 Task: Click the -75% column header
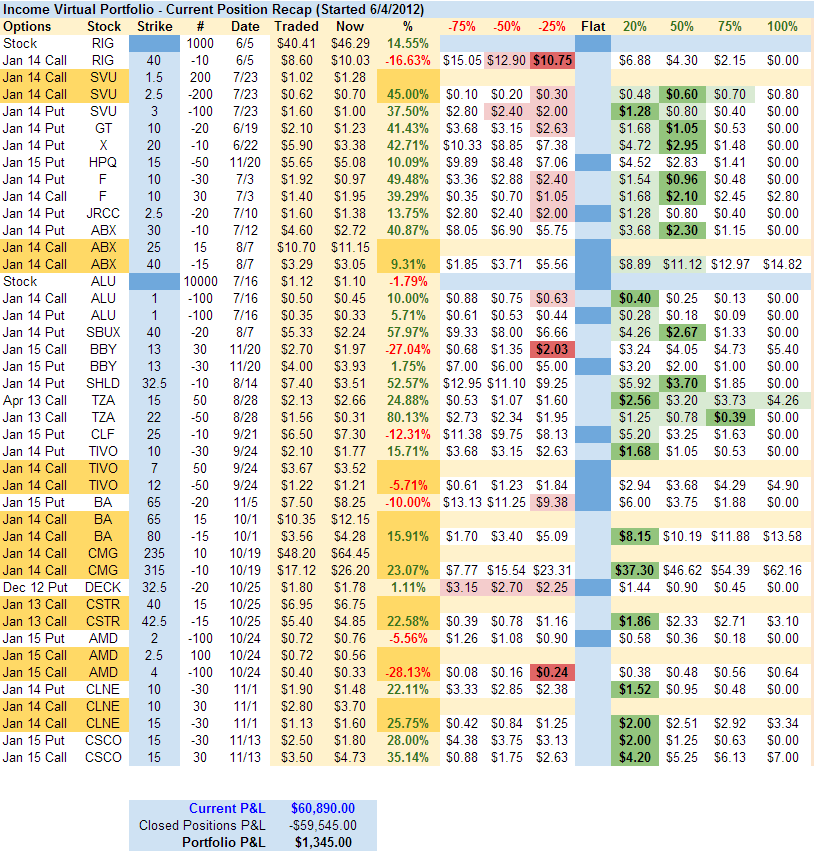pyautogui.click(x=461, y=25)
